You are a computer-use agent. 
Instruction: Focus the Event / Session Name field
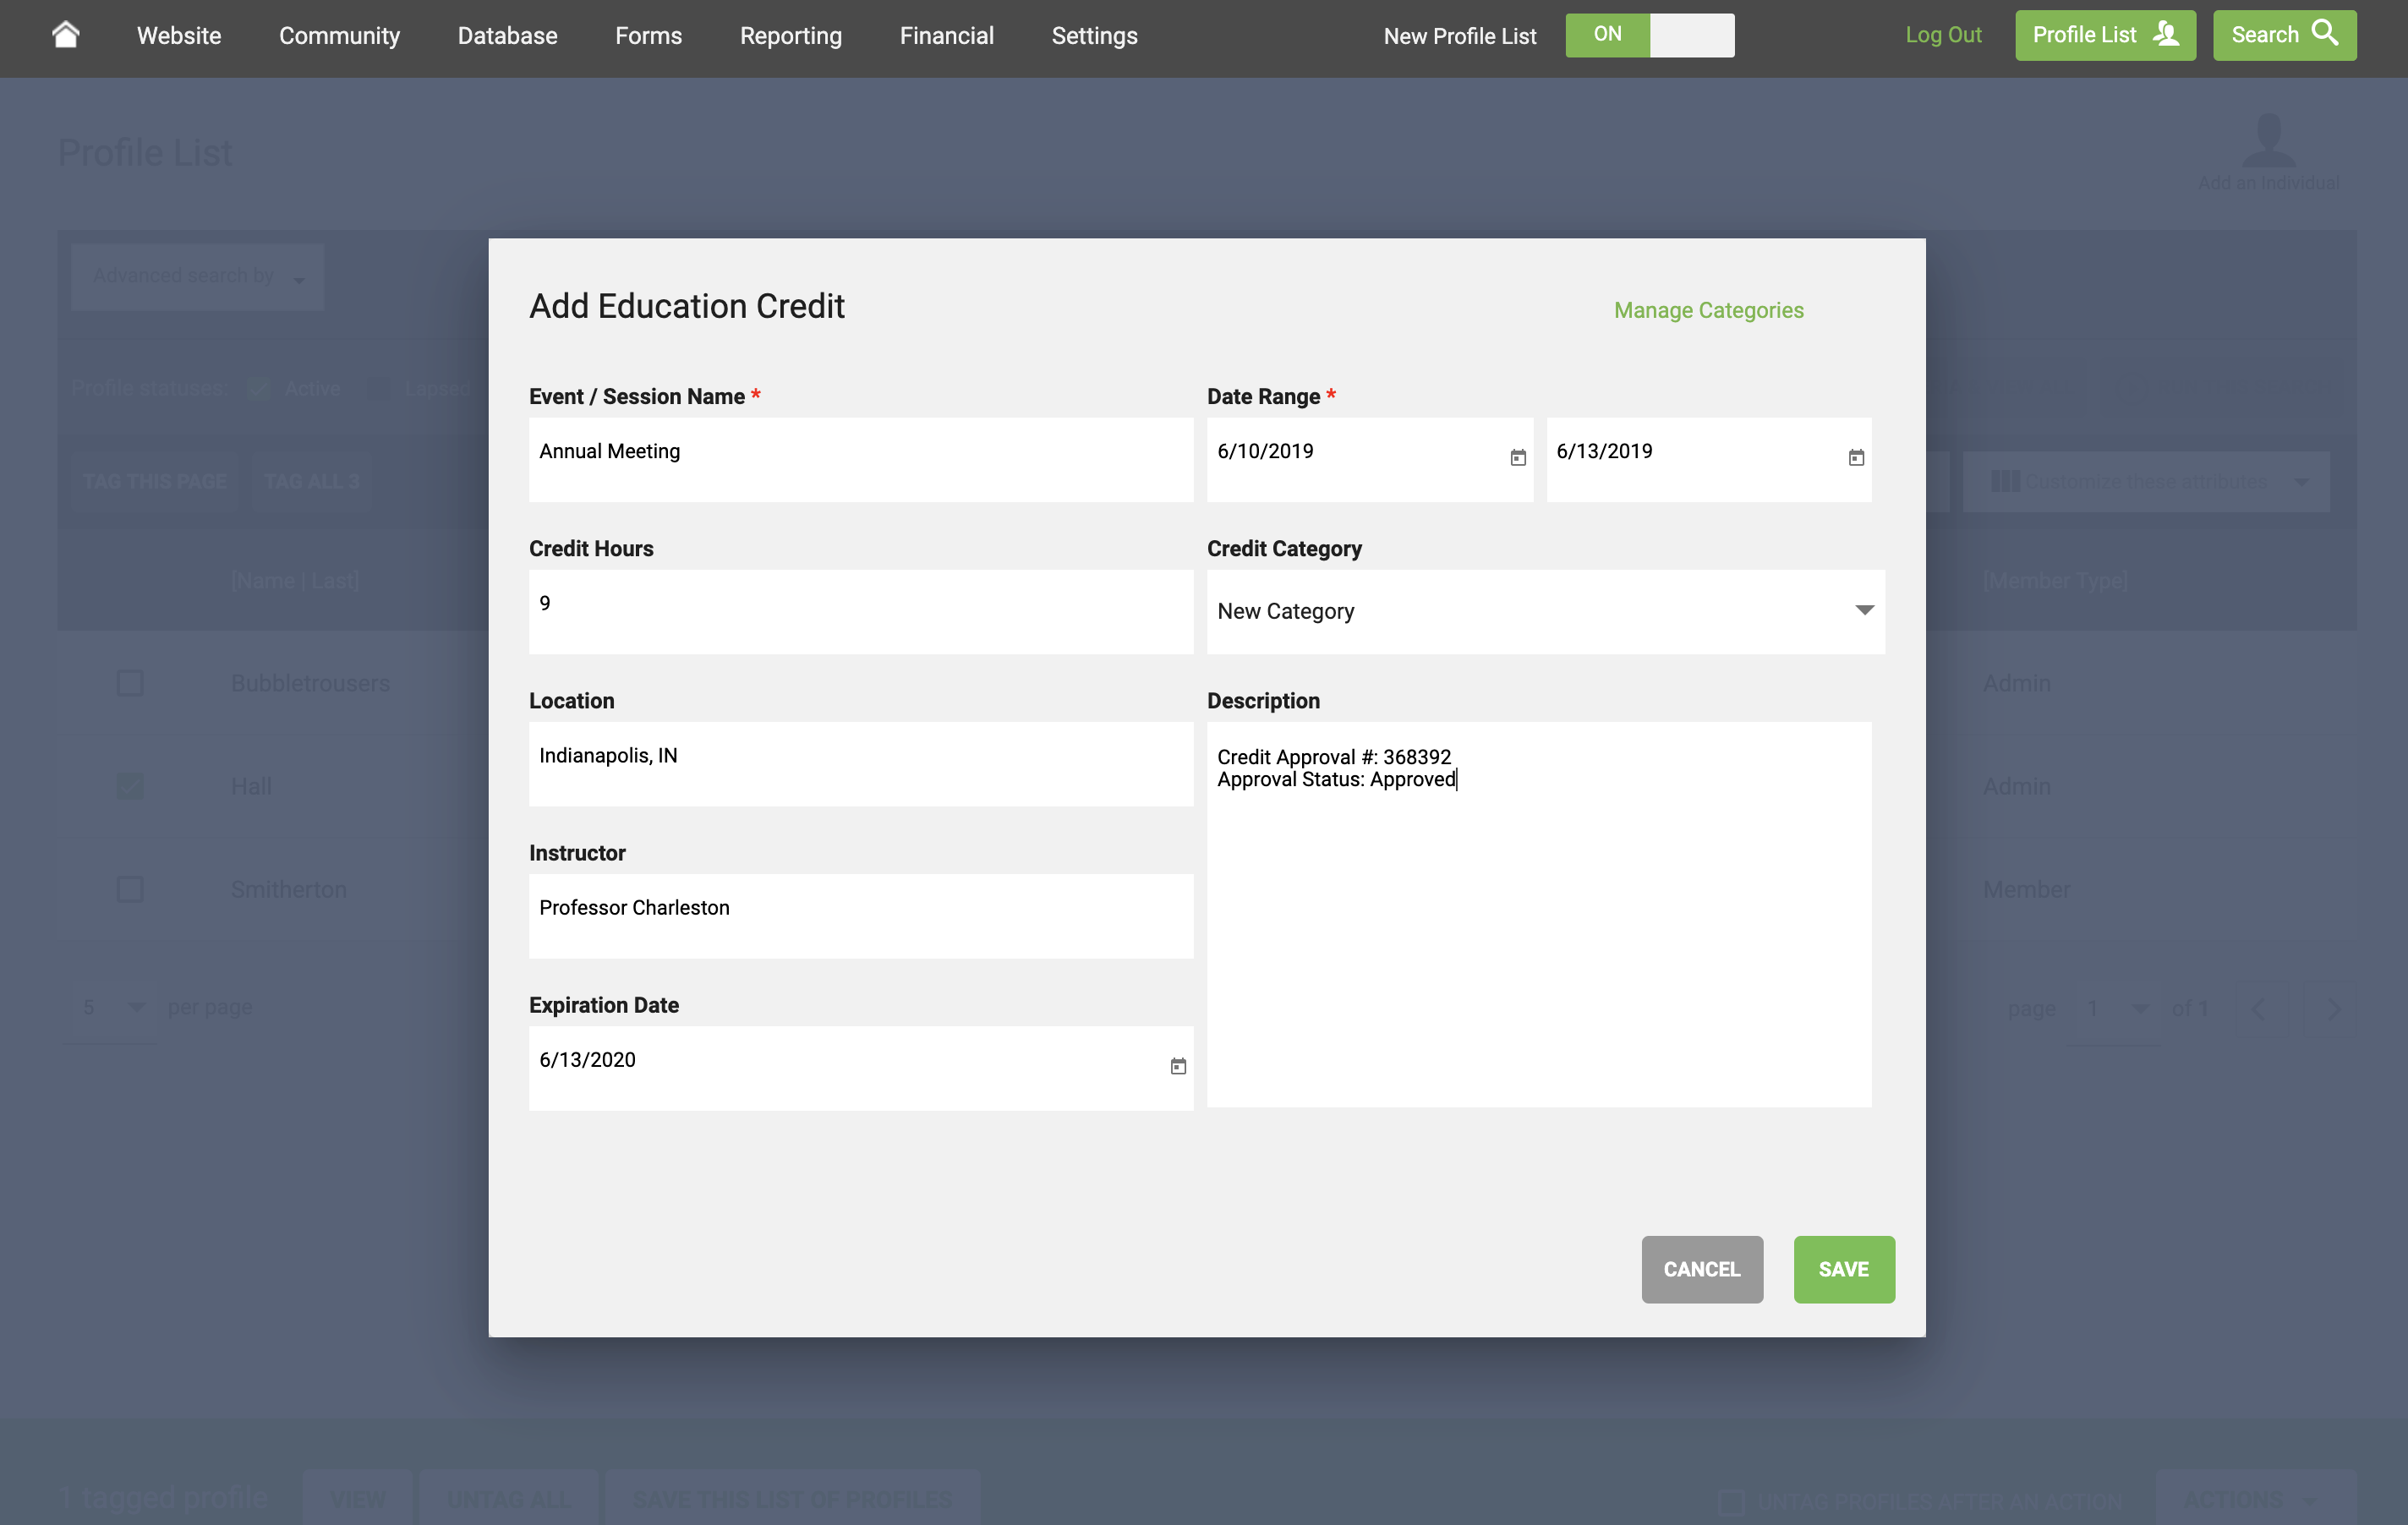(x=861, y=460)
